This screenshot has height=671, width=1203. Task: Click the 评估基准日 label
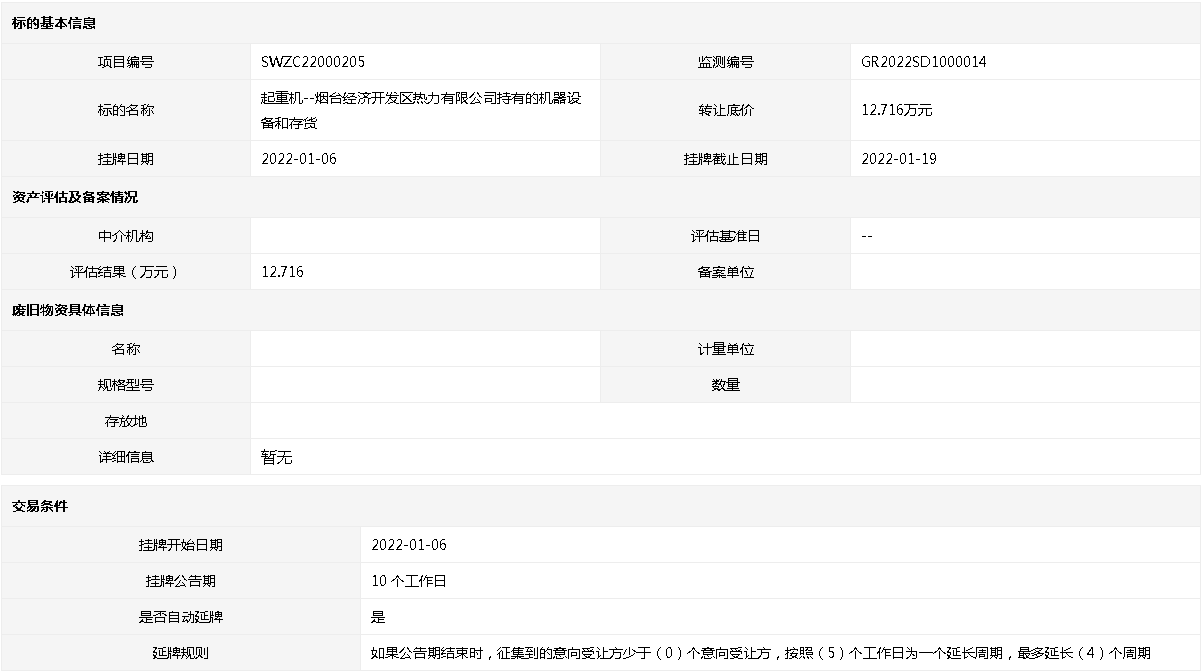(726, 236)
